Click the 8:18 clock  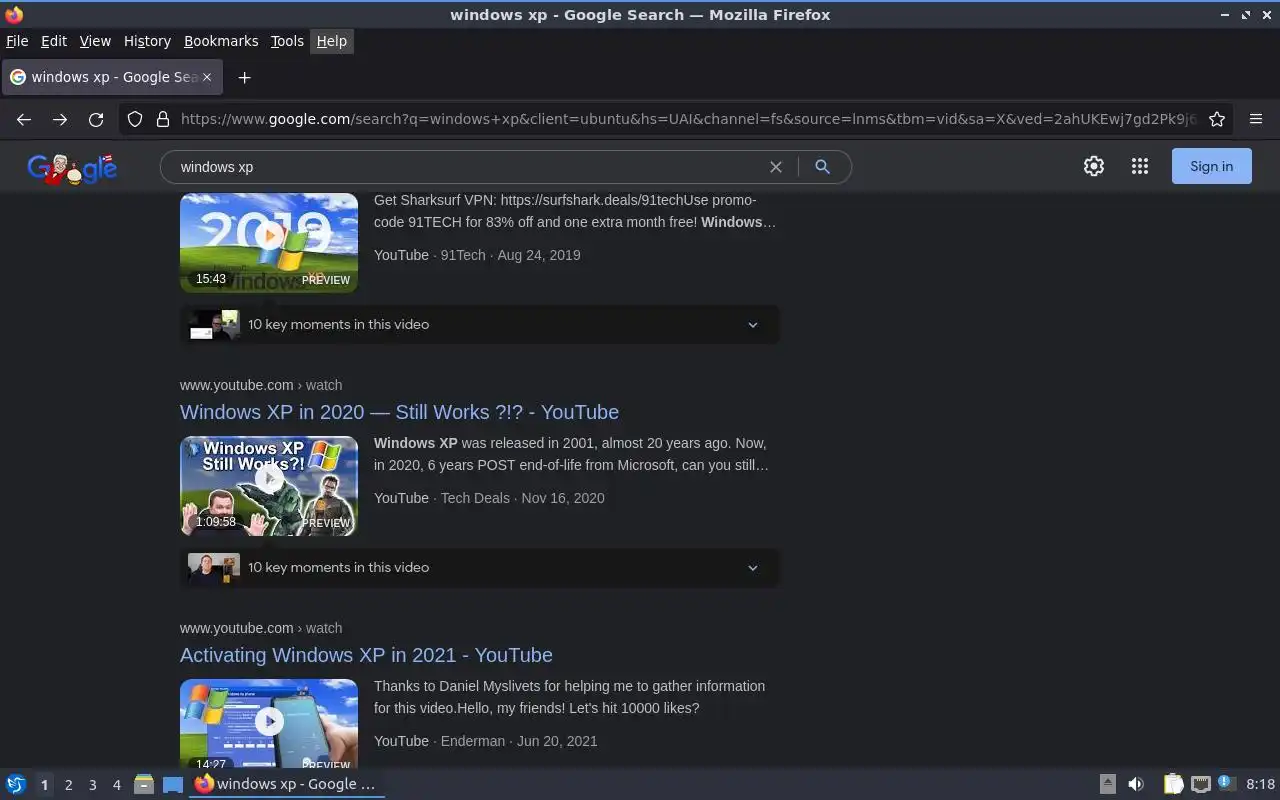click(x=1261, y=784)
